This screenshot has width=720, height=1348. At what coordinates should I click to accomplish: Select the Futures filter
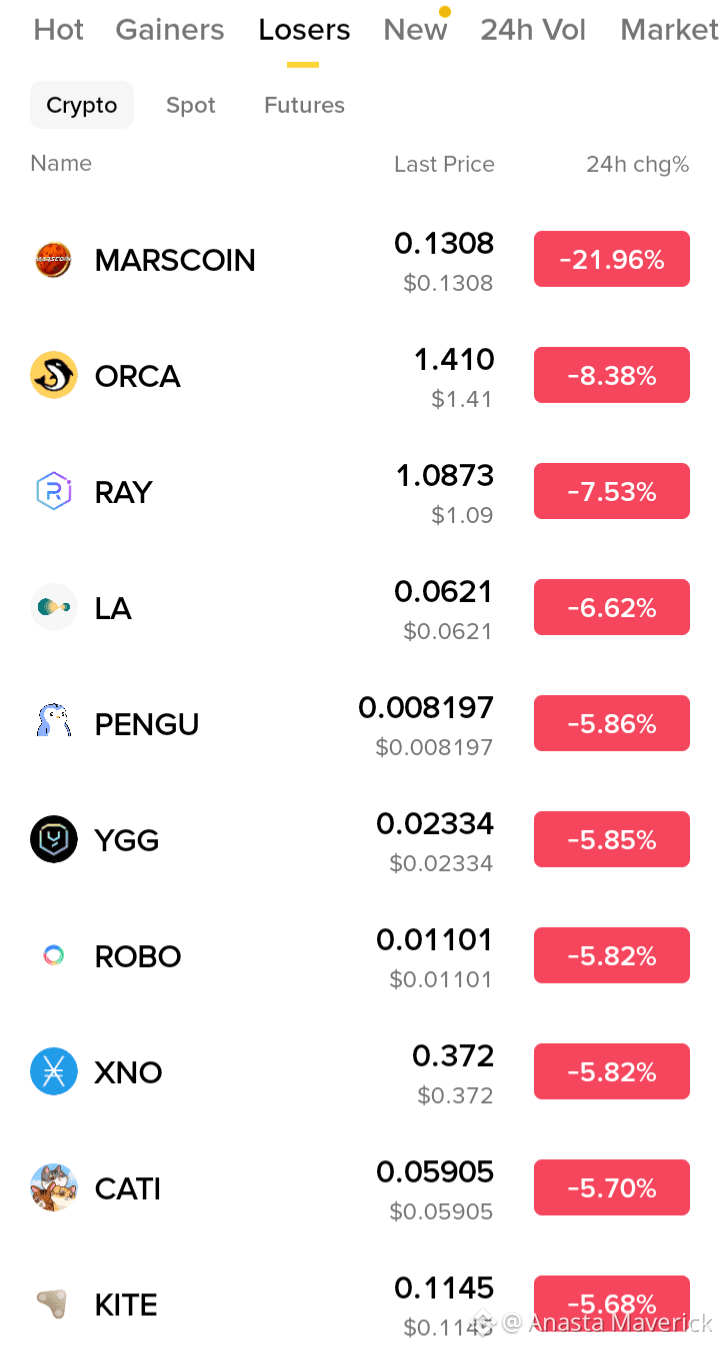point(304,105)
